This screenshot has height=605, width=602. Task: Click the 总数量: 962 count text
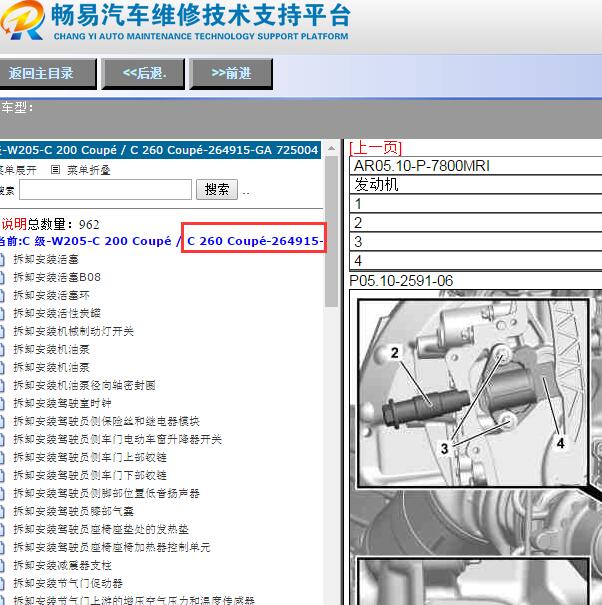pyautogui.click(x=63, y=224)
